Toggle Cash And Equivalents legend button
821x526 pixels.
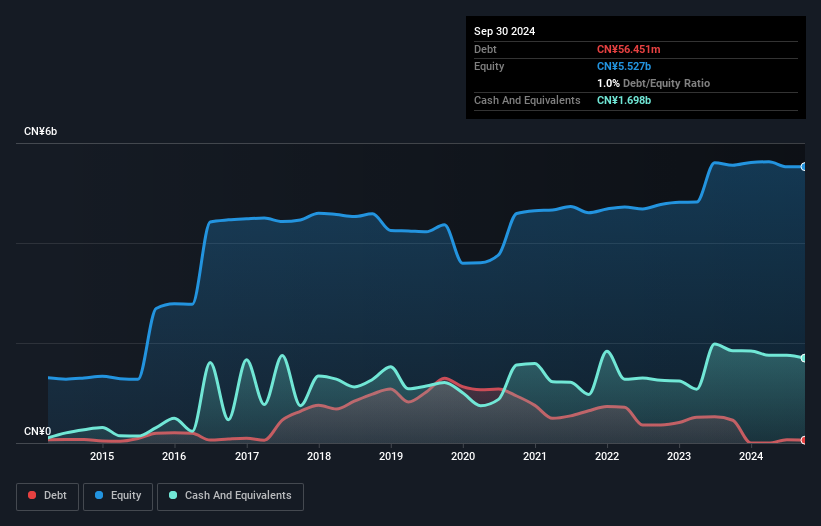pyautogui.click(x=230, y=496)
